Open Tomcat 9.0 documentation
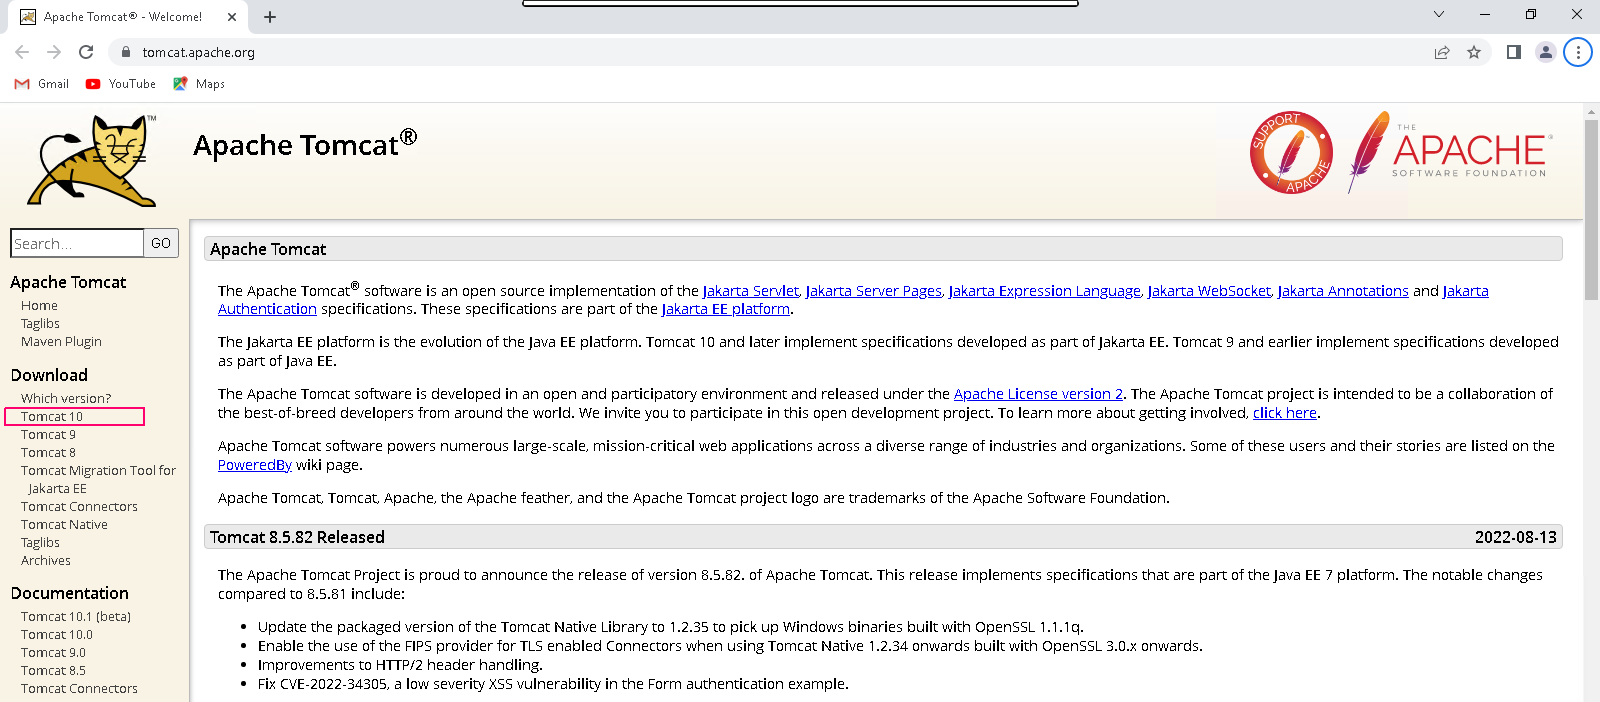The width and height of the screenshot is (1600, 702). tap(53, 653)
